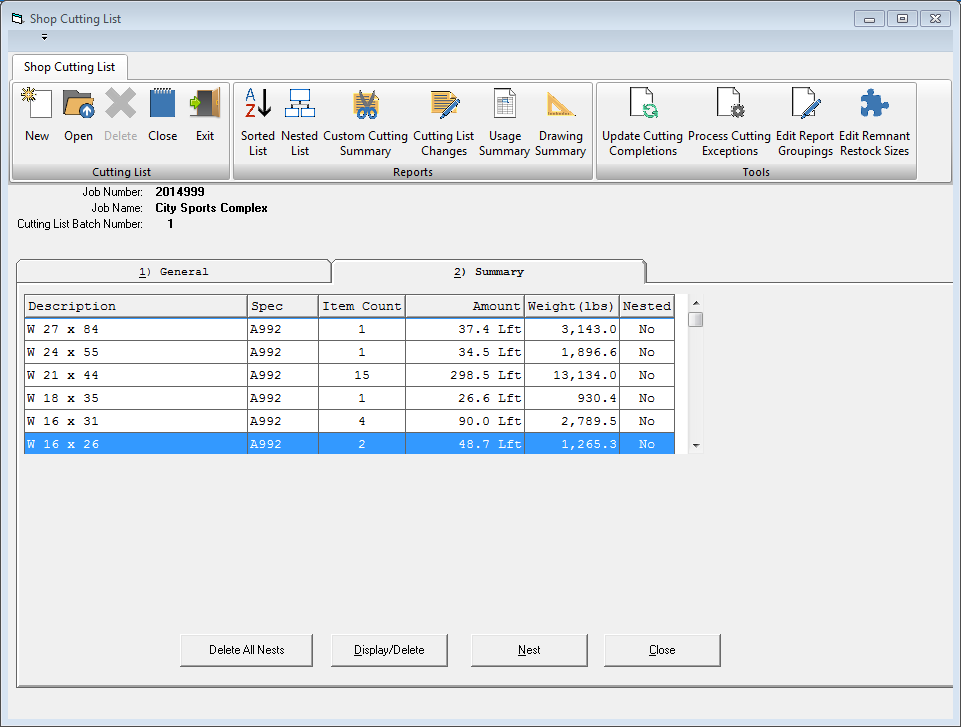Click the 1,265.3 weight cell

pos(572,444)
